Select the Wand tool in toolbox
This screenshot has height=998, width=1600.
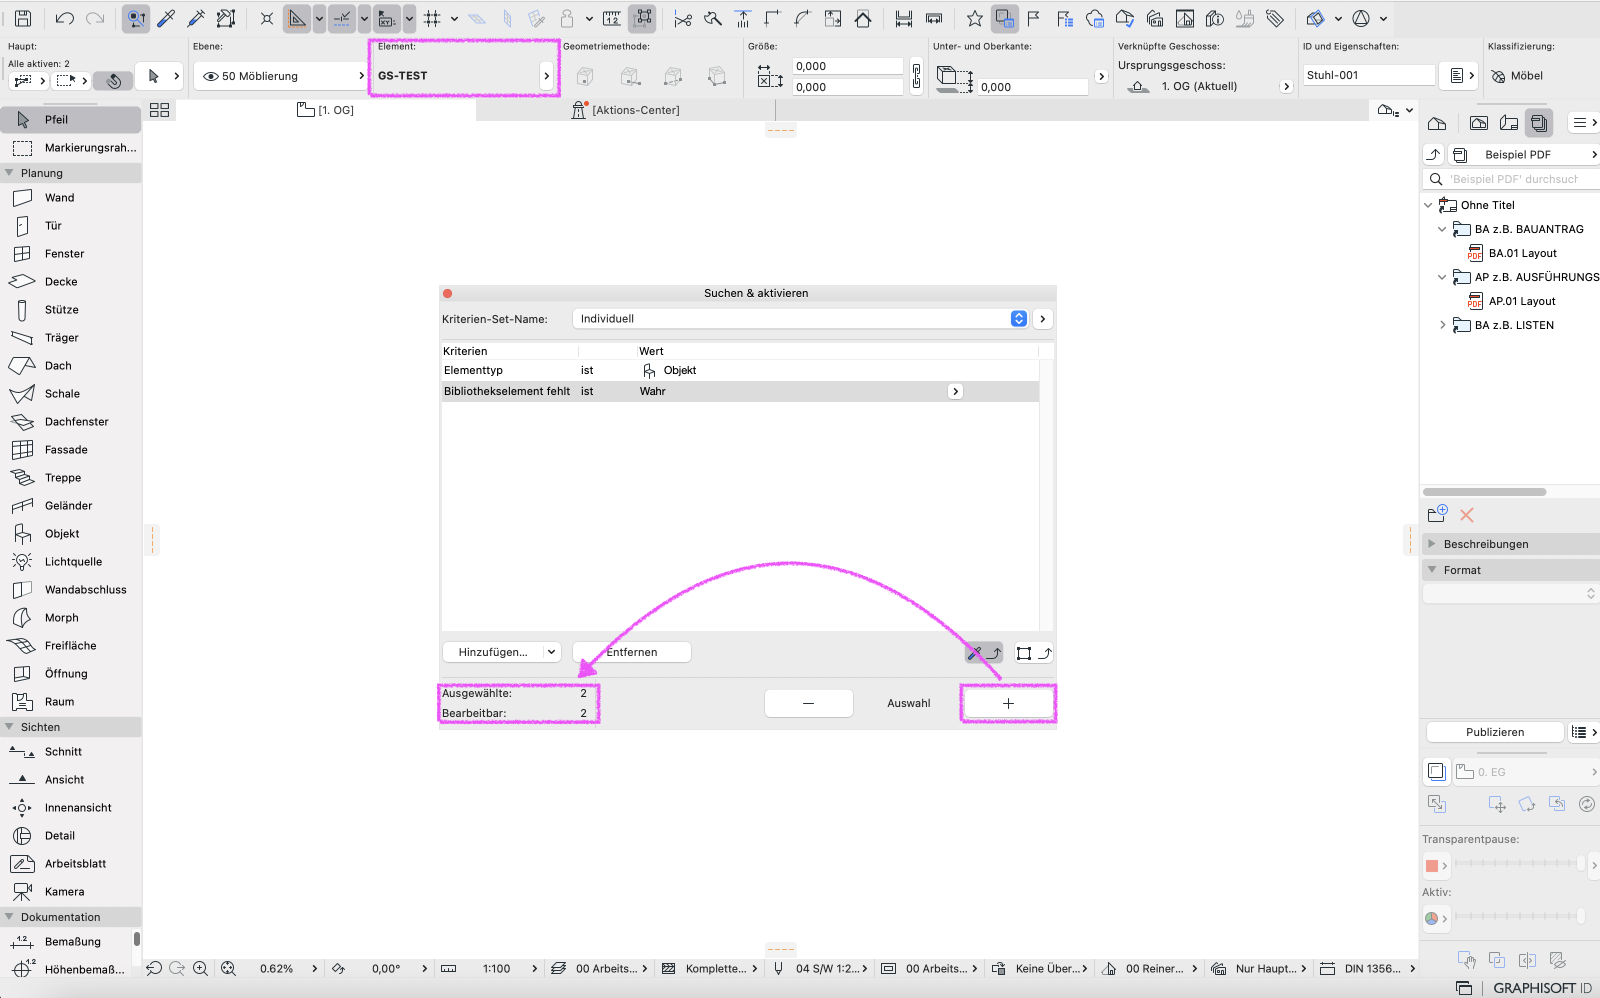click(x=59, y=198)
